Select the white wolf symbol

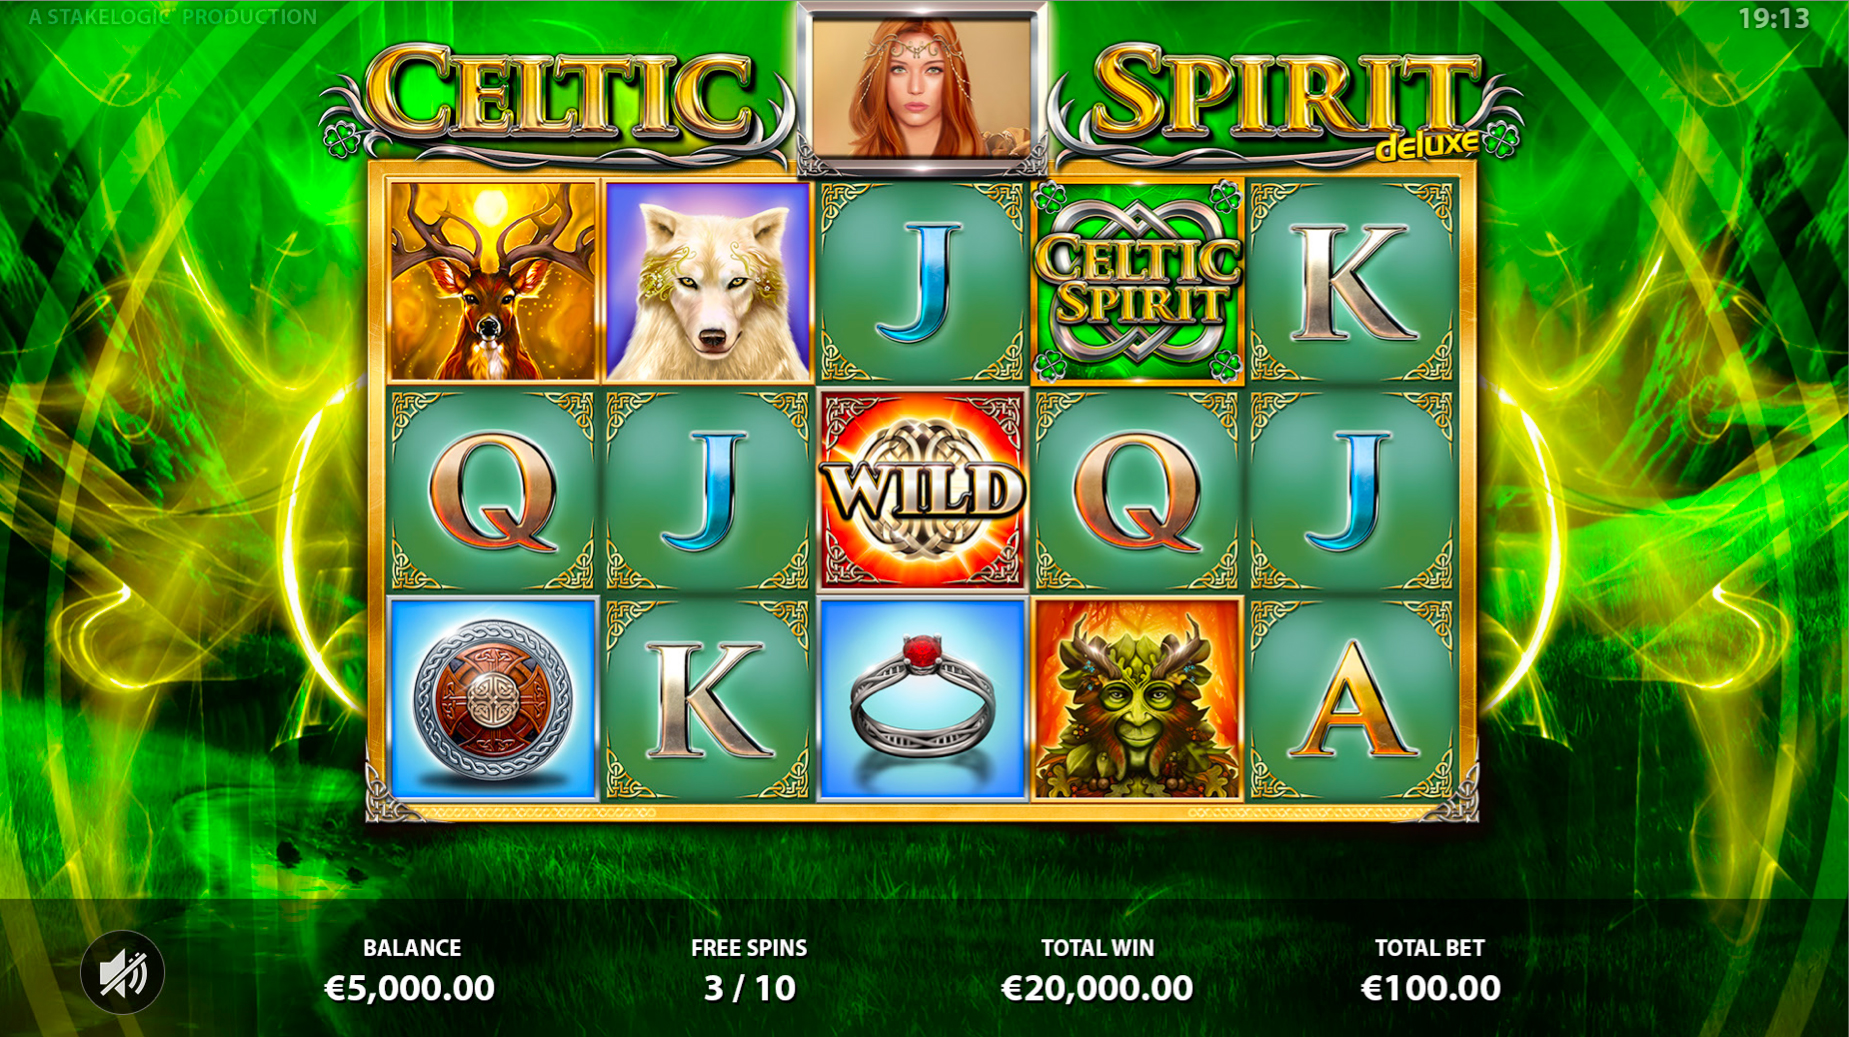709,282
